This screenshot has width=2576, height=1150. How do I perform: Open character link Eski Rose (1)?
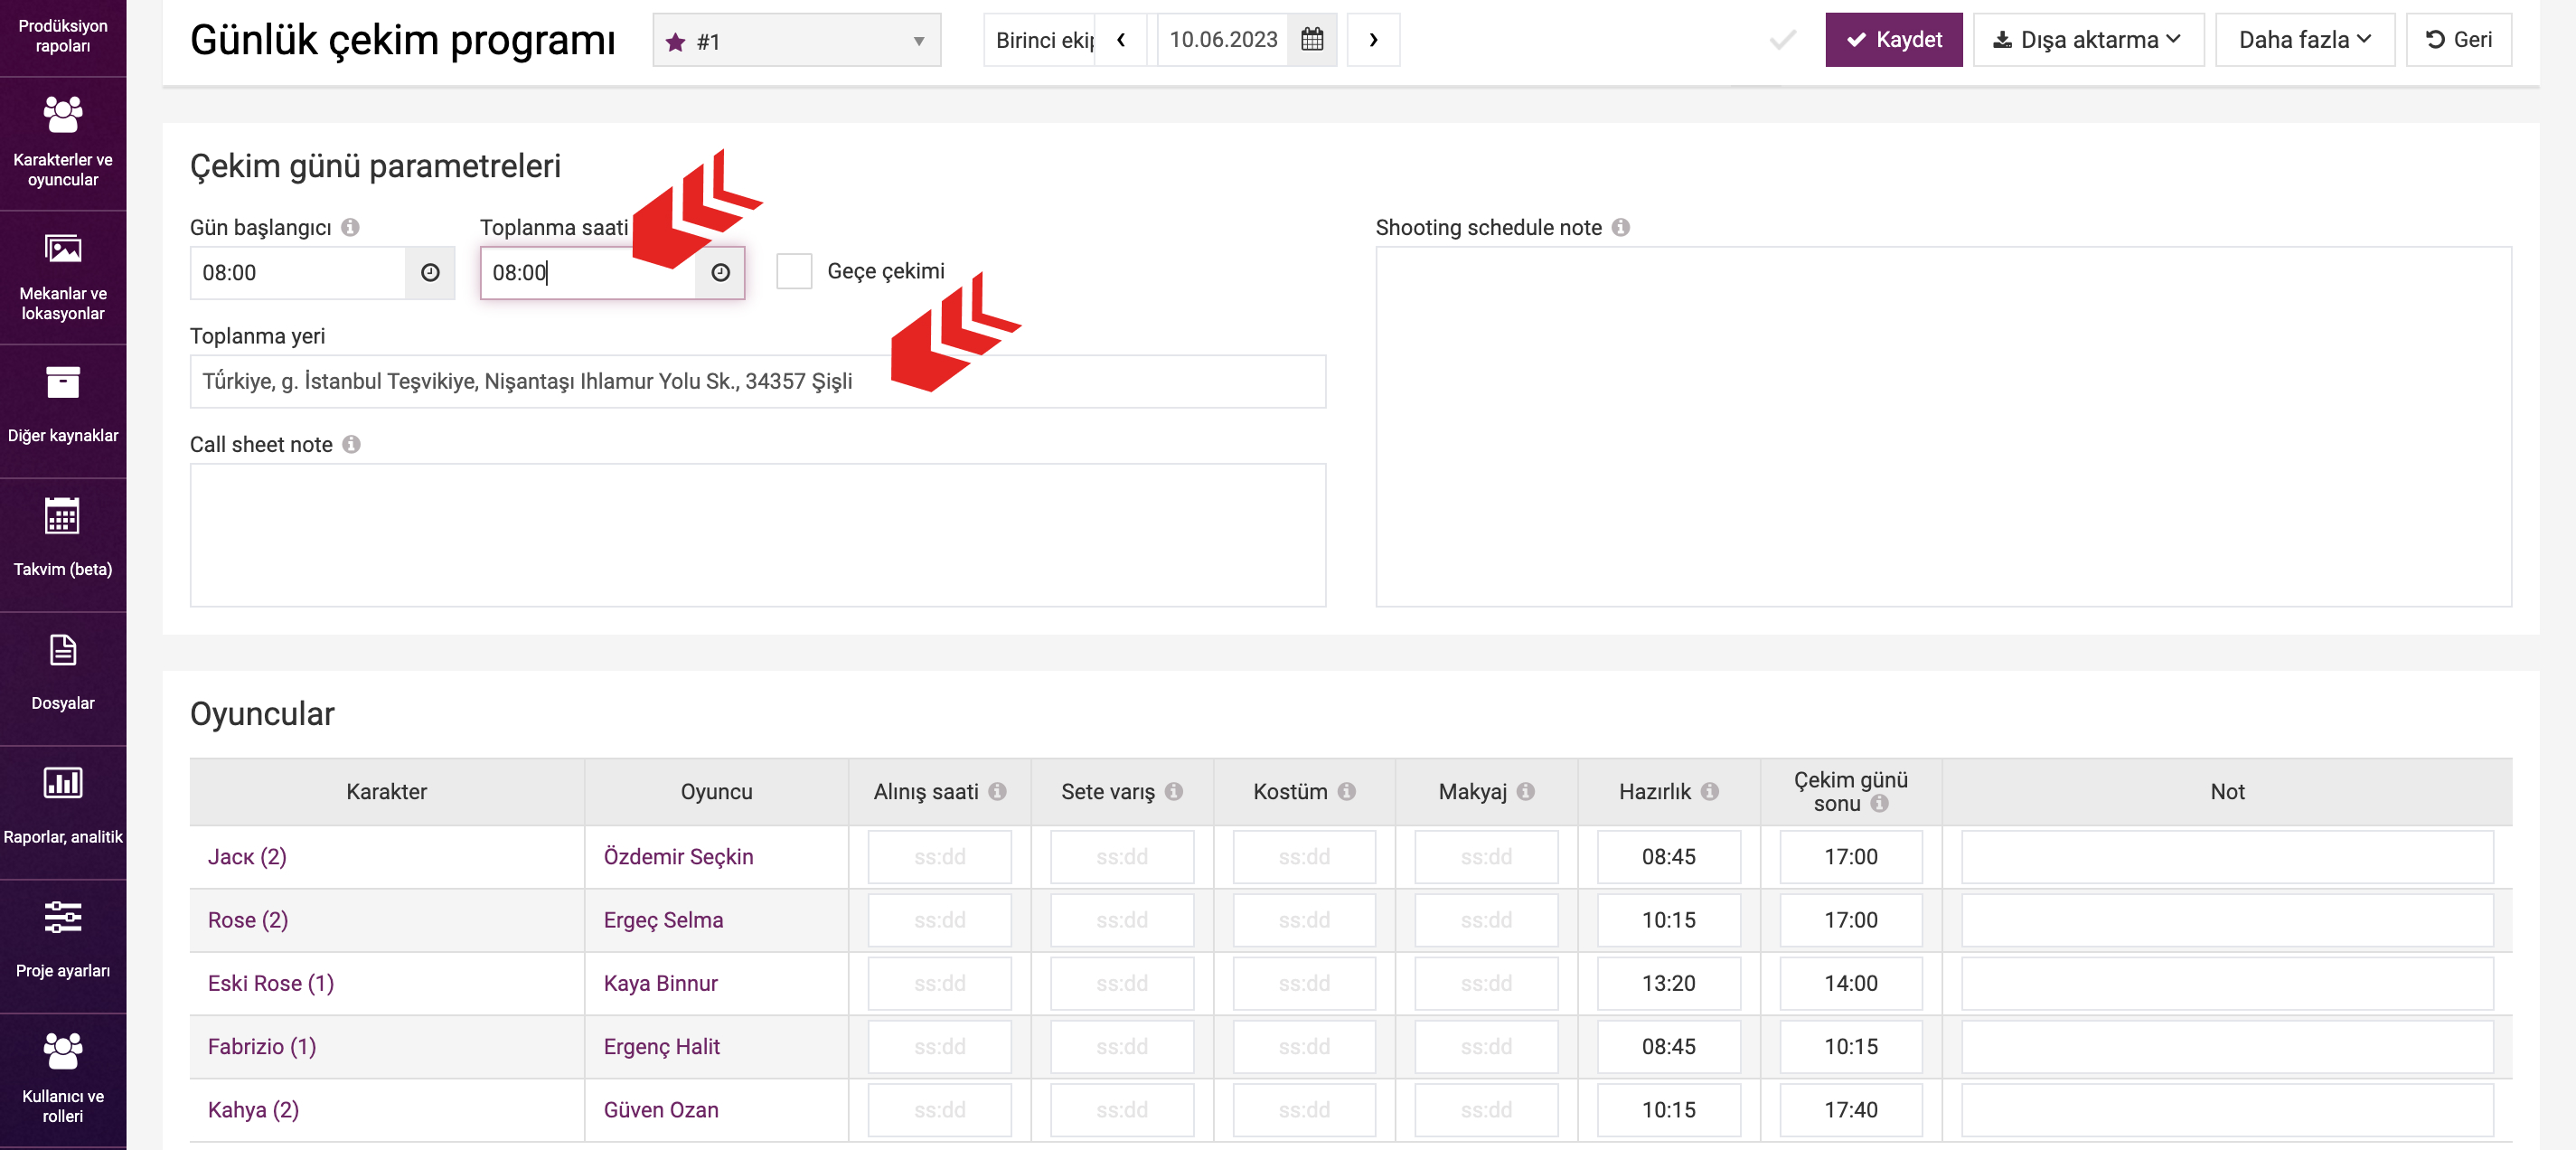(x=271, y=983)
